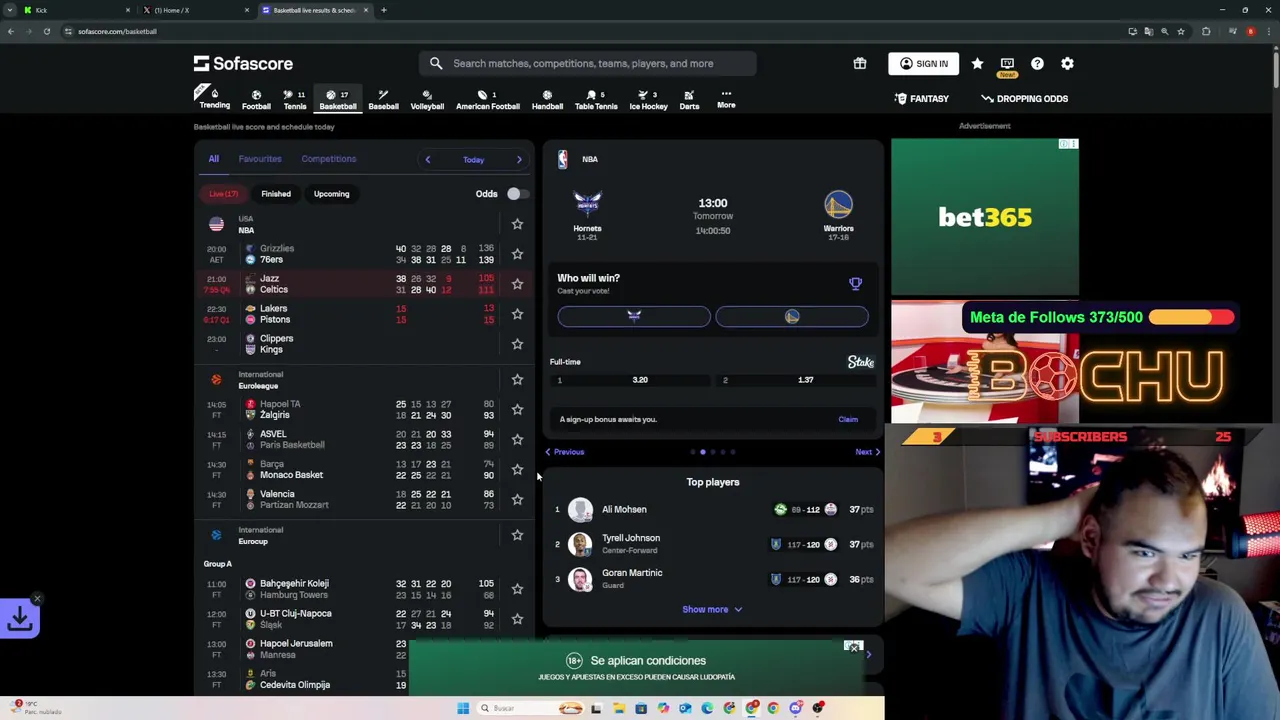Filter by Upcoming matches
This screenshot has height=720, width=1280.
click(x=331, y=194)
